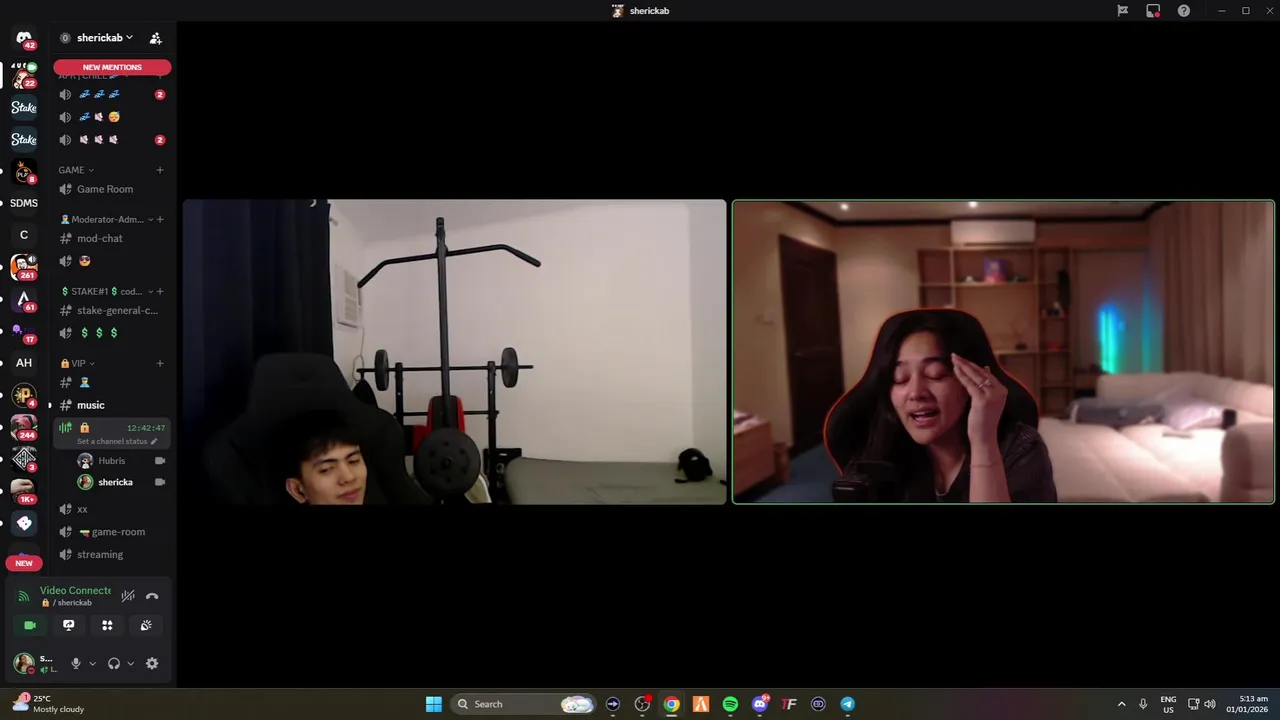Open the server labeled C
The height and width of the screenshot is (720, 1280).
click(24, 235)
